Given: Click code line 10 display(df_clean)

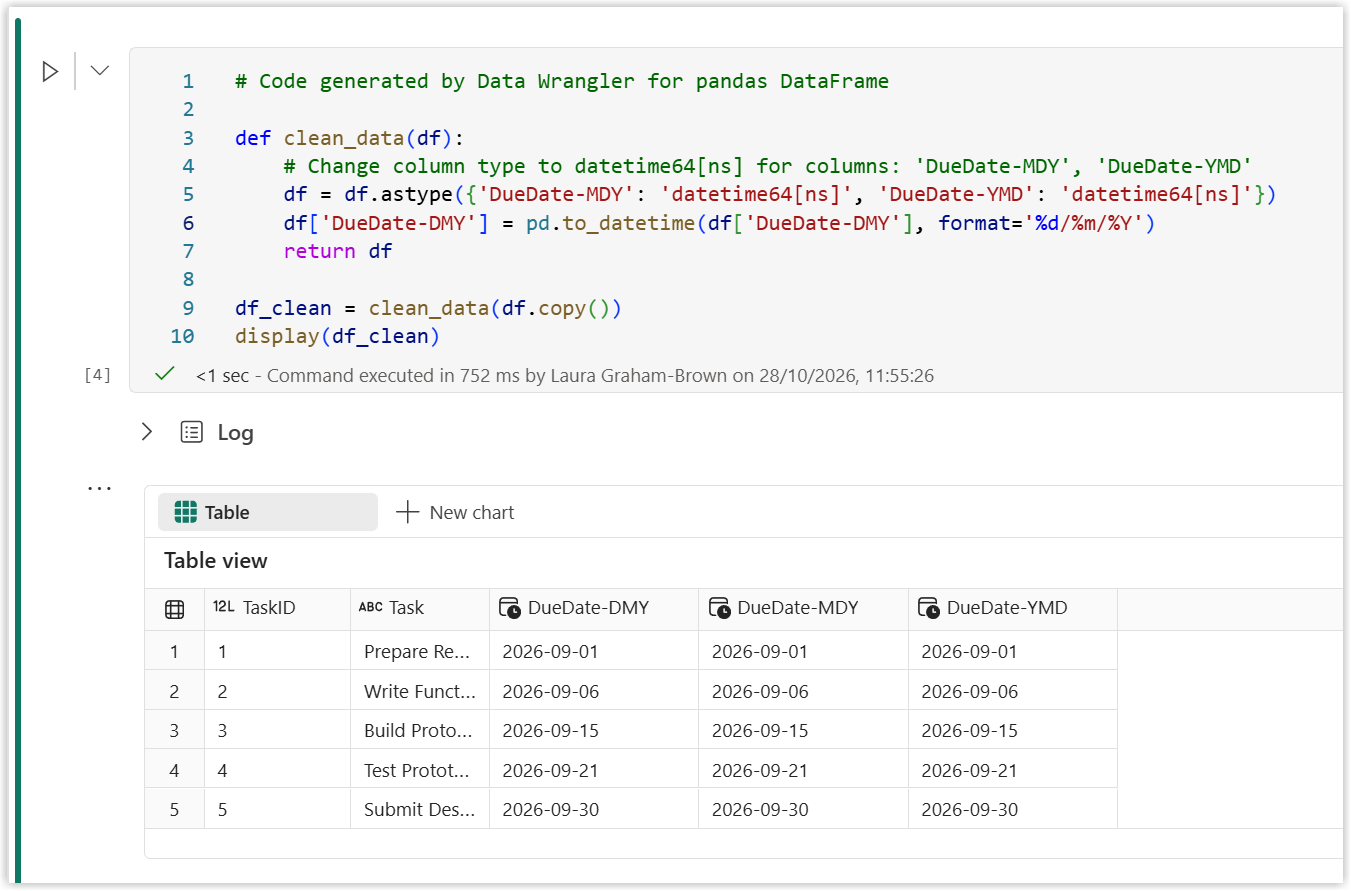Looking at the screenshot, I should [x=337, y=336].
